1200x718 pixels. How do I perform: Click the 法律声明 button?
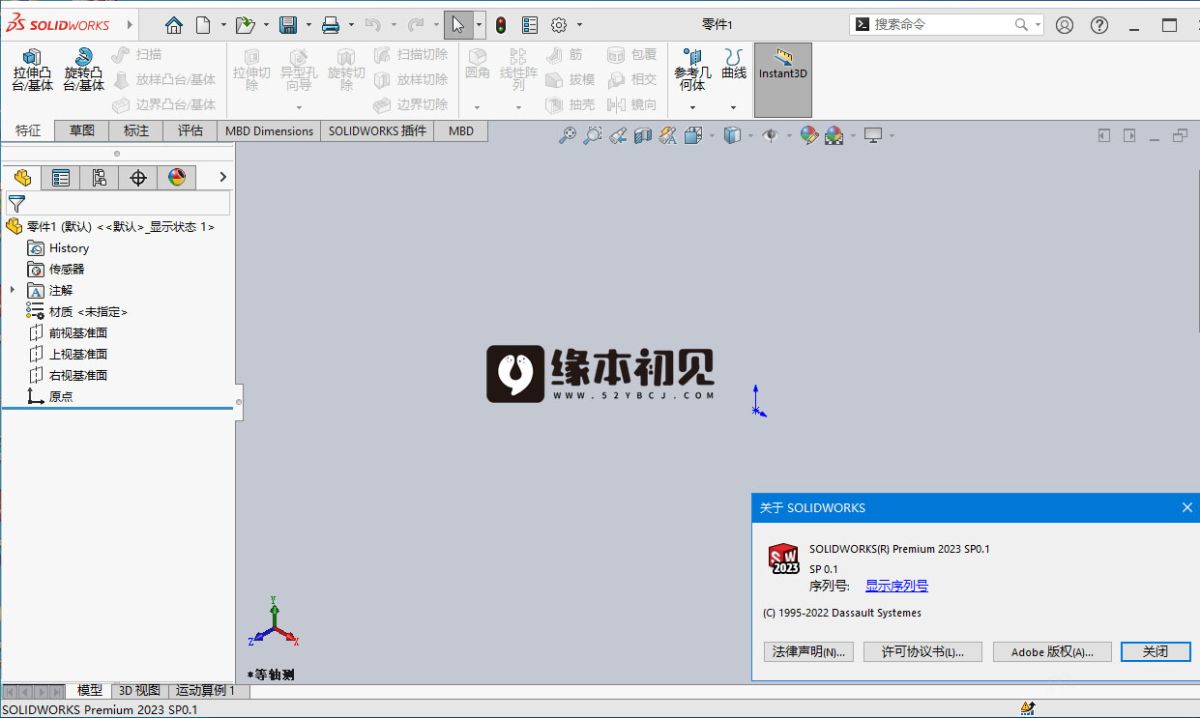809,651
